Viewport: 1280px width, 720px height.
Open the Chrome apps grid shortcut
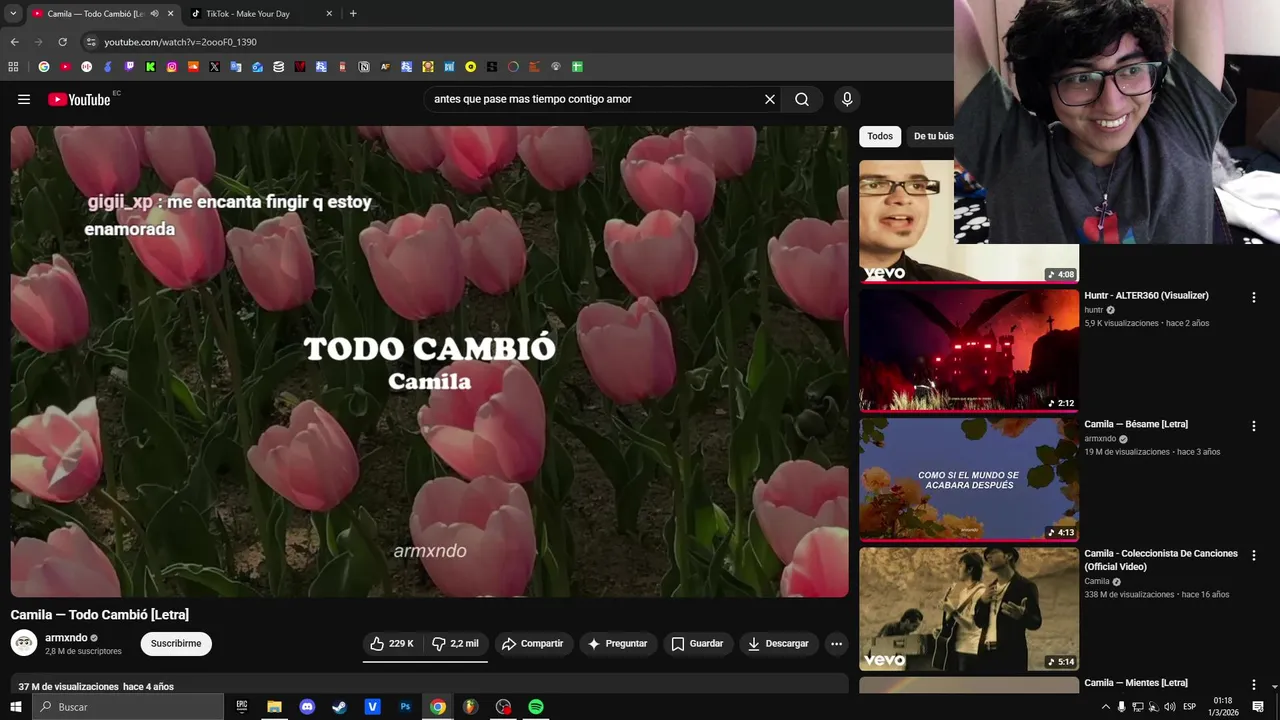(13, 67)
